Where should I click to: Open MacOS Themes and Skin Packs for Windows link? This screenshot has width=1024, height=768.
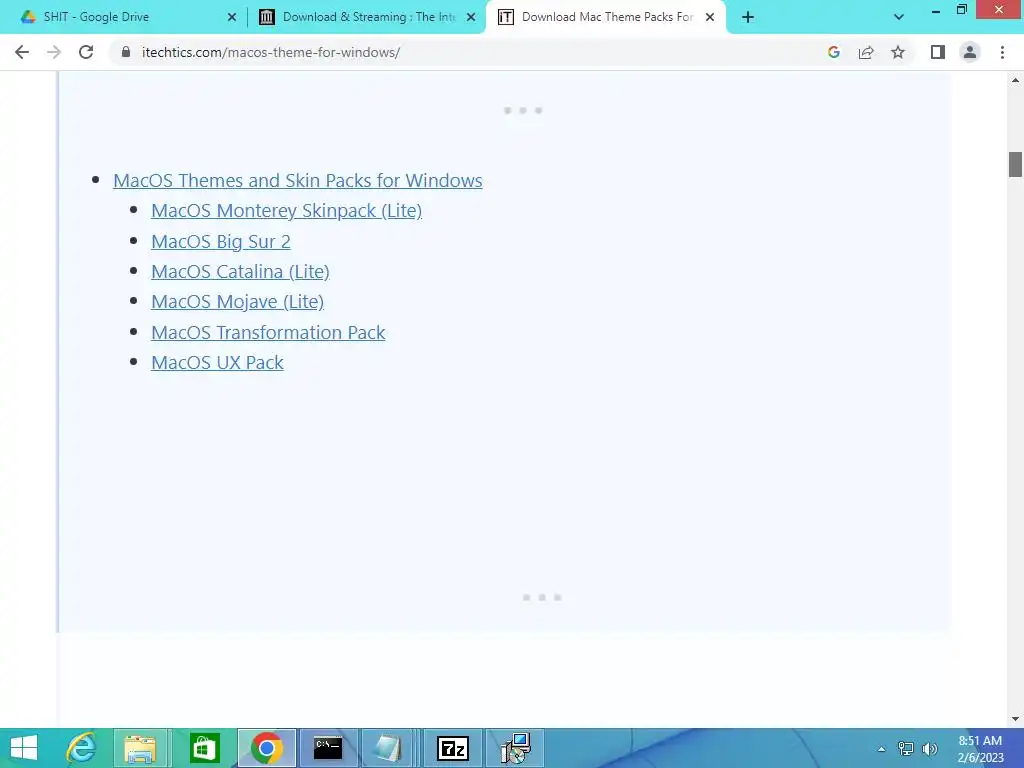298,180
